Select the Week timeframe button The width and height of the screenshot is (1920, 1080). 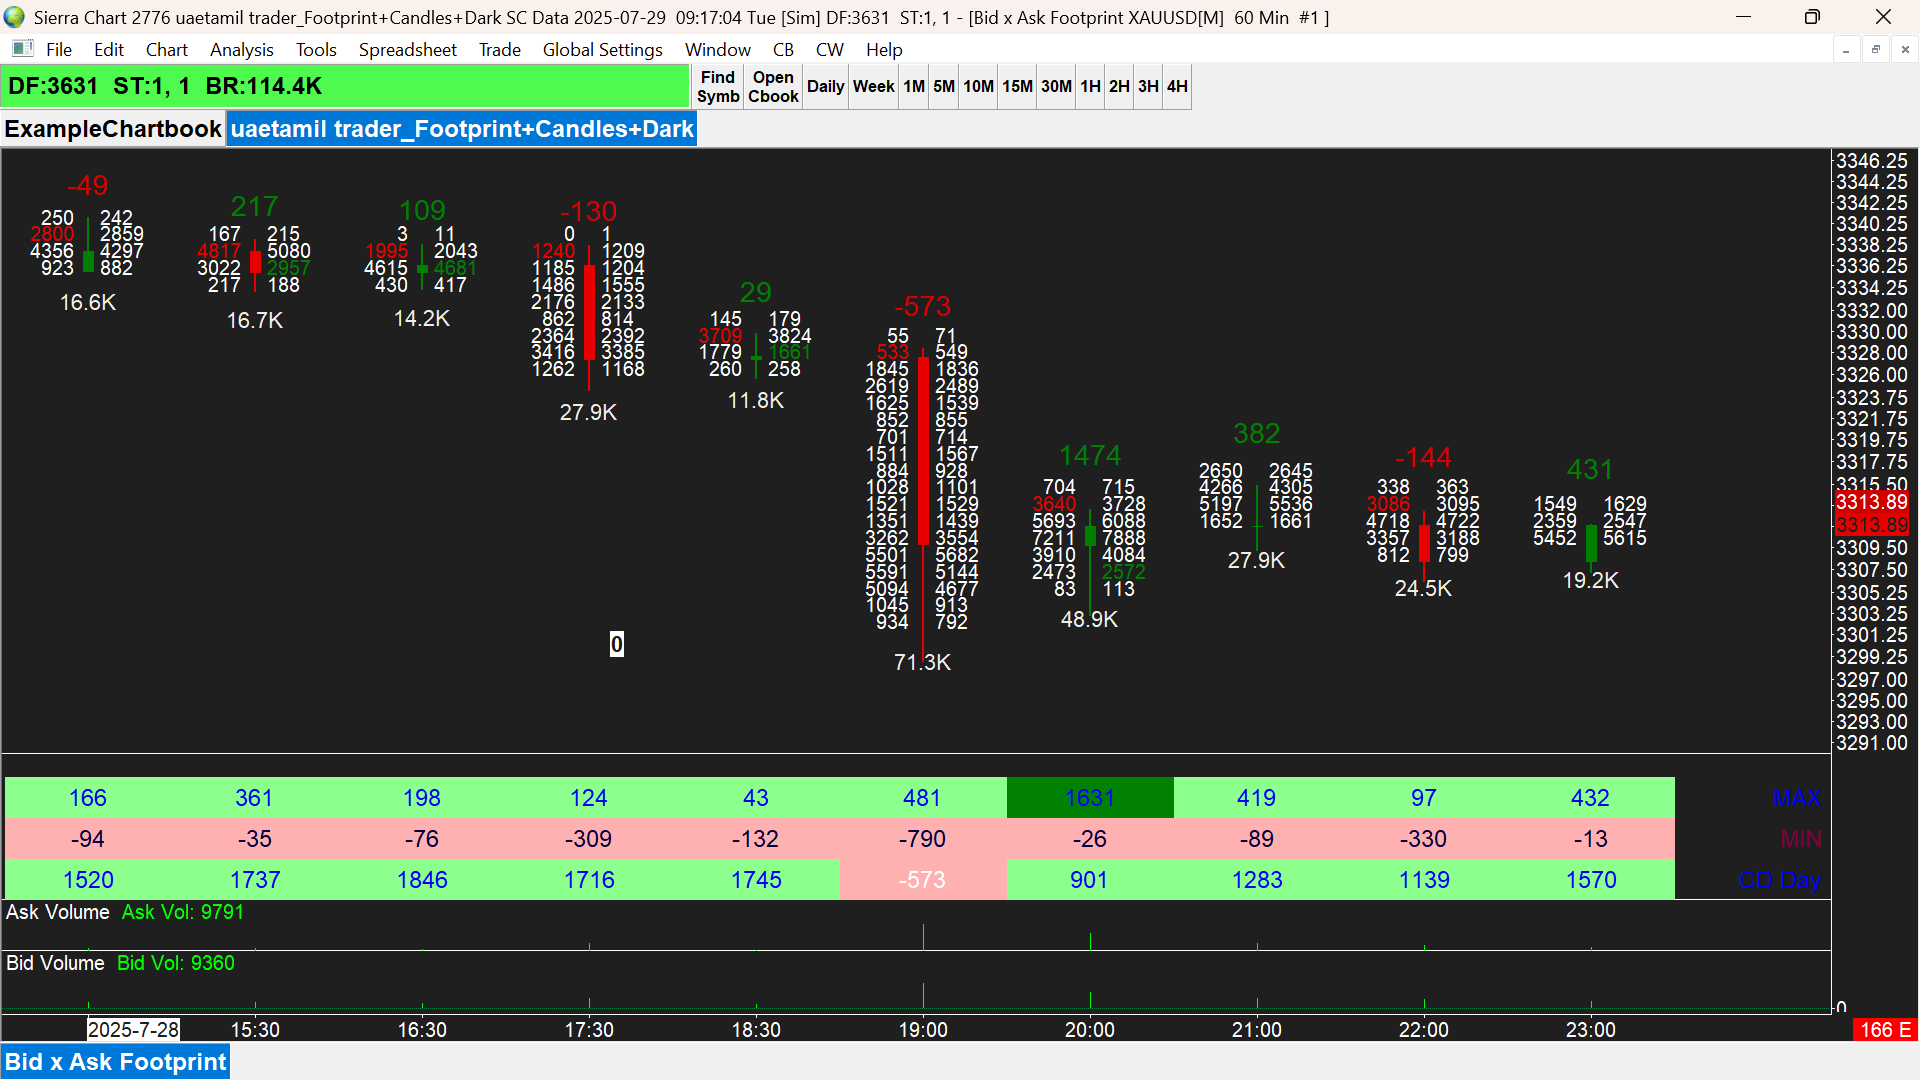tap(873, 87)
